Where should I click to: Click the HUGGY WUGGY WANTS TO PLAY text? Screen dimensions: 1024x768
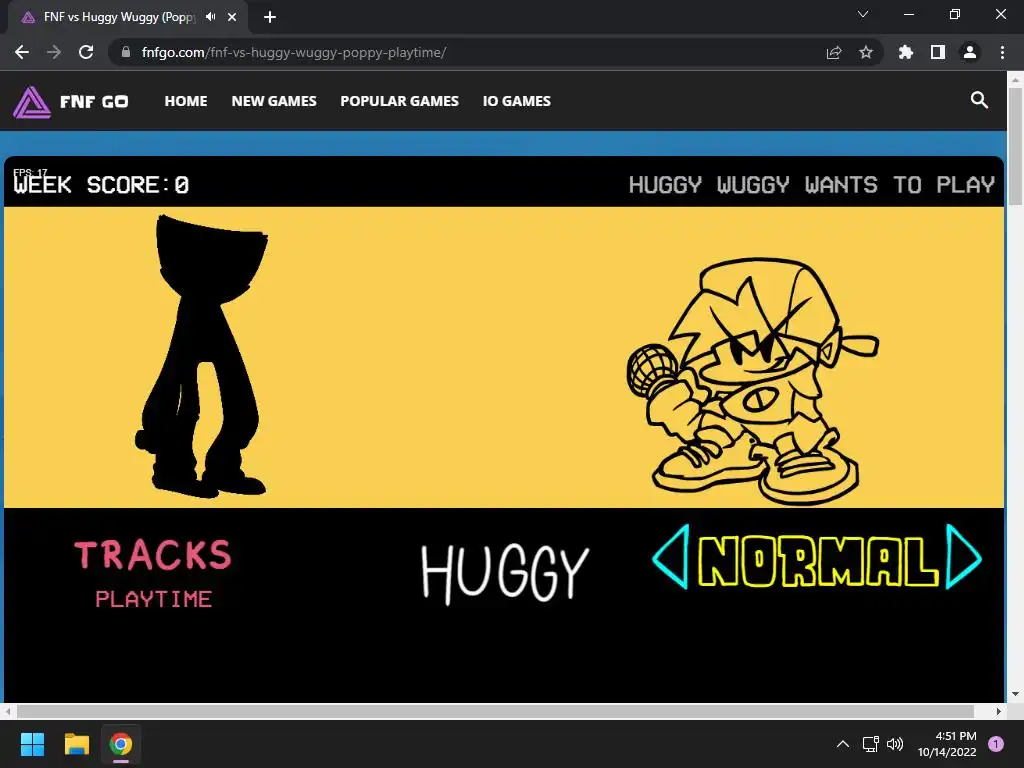click(x=812, y=185)
